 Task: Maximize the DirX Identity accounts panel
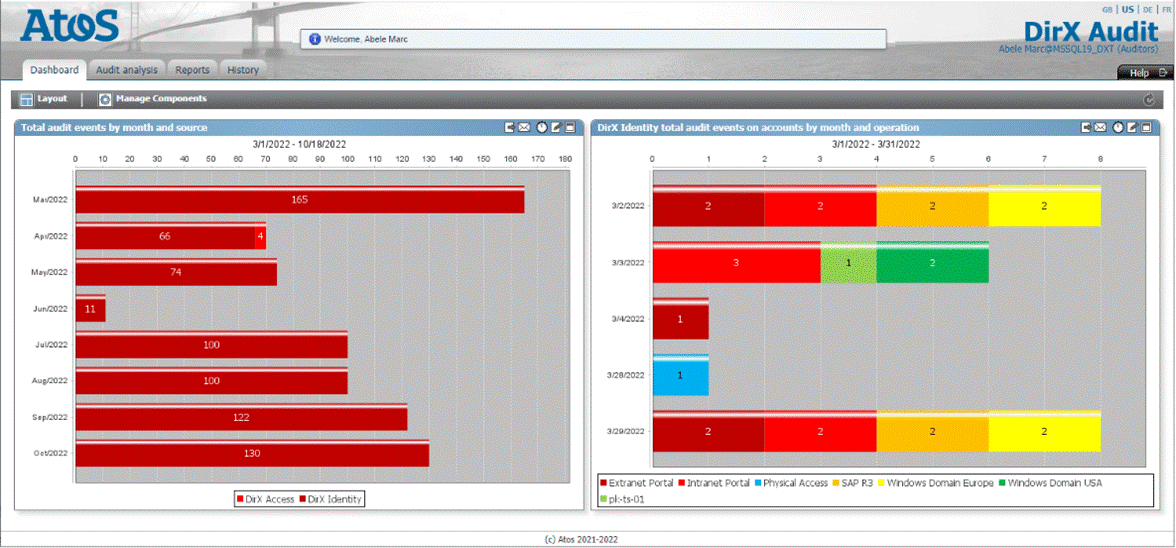(1146, 128)
